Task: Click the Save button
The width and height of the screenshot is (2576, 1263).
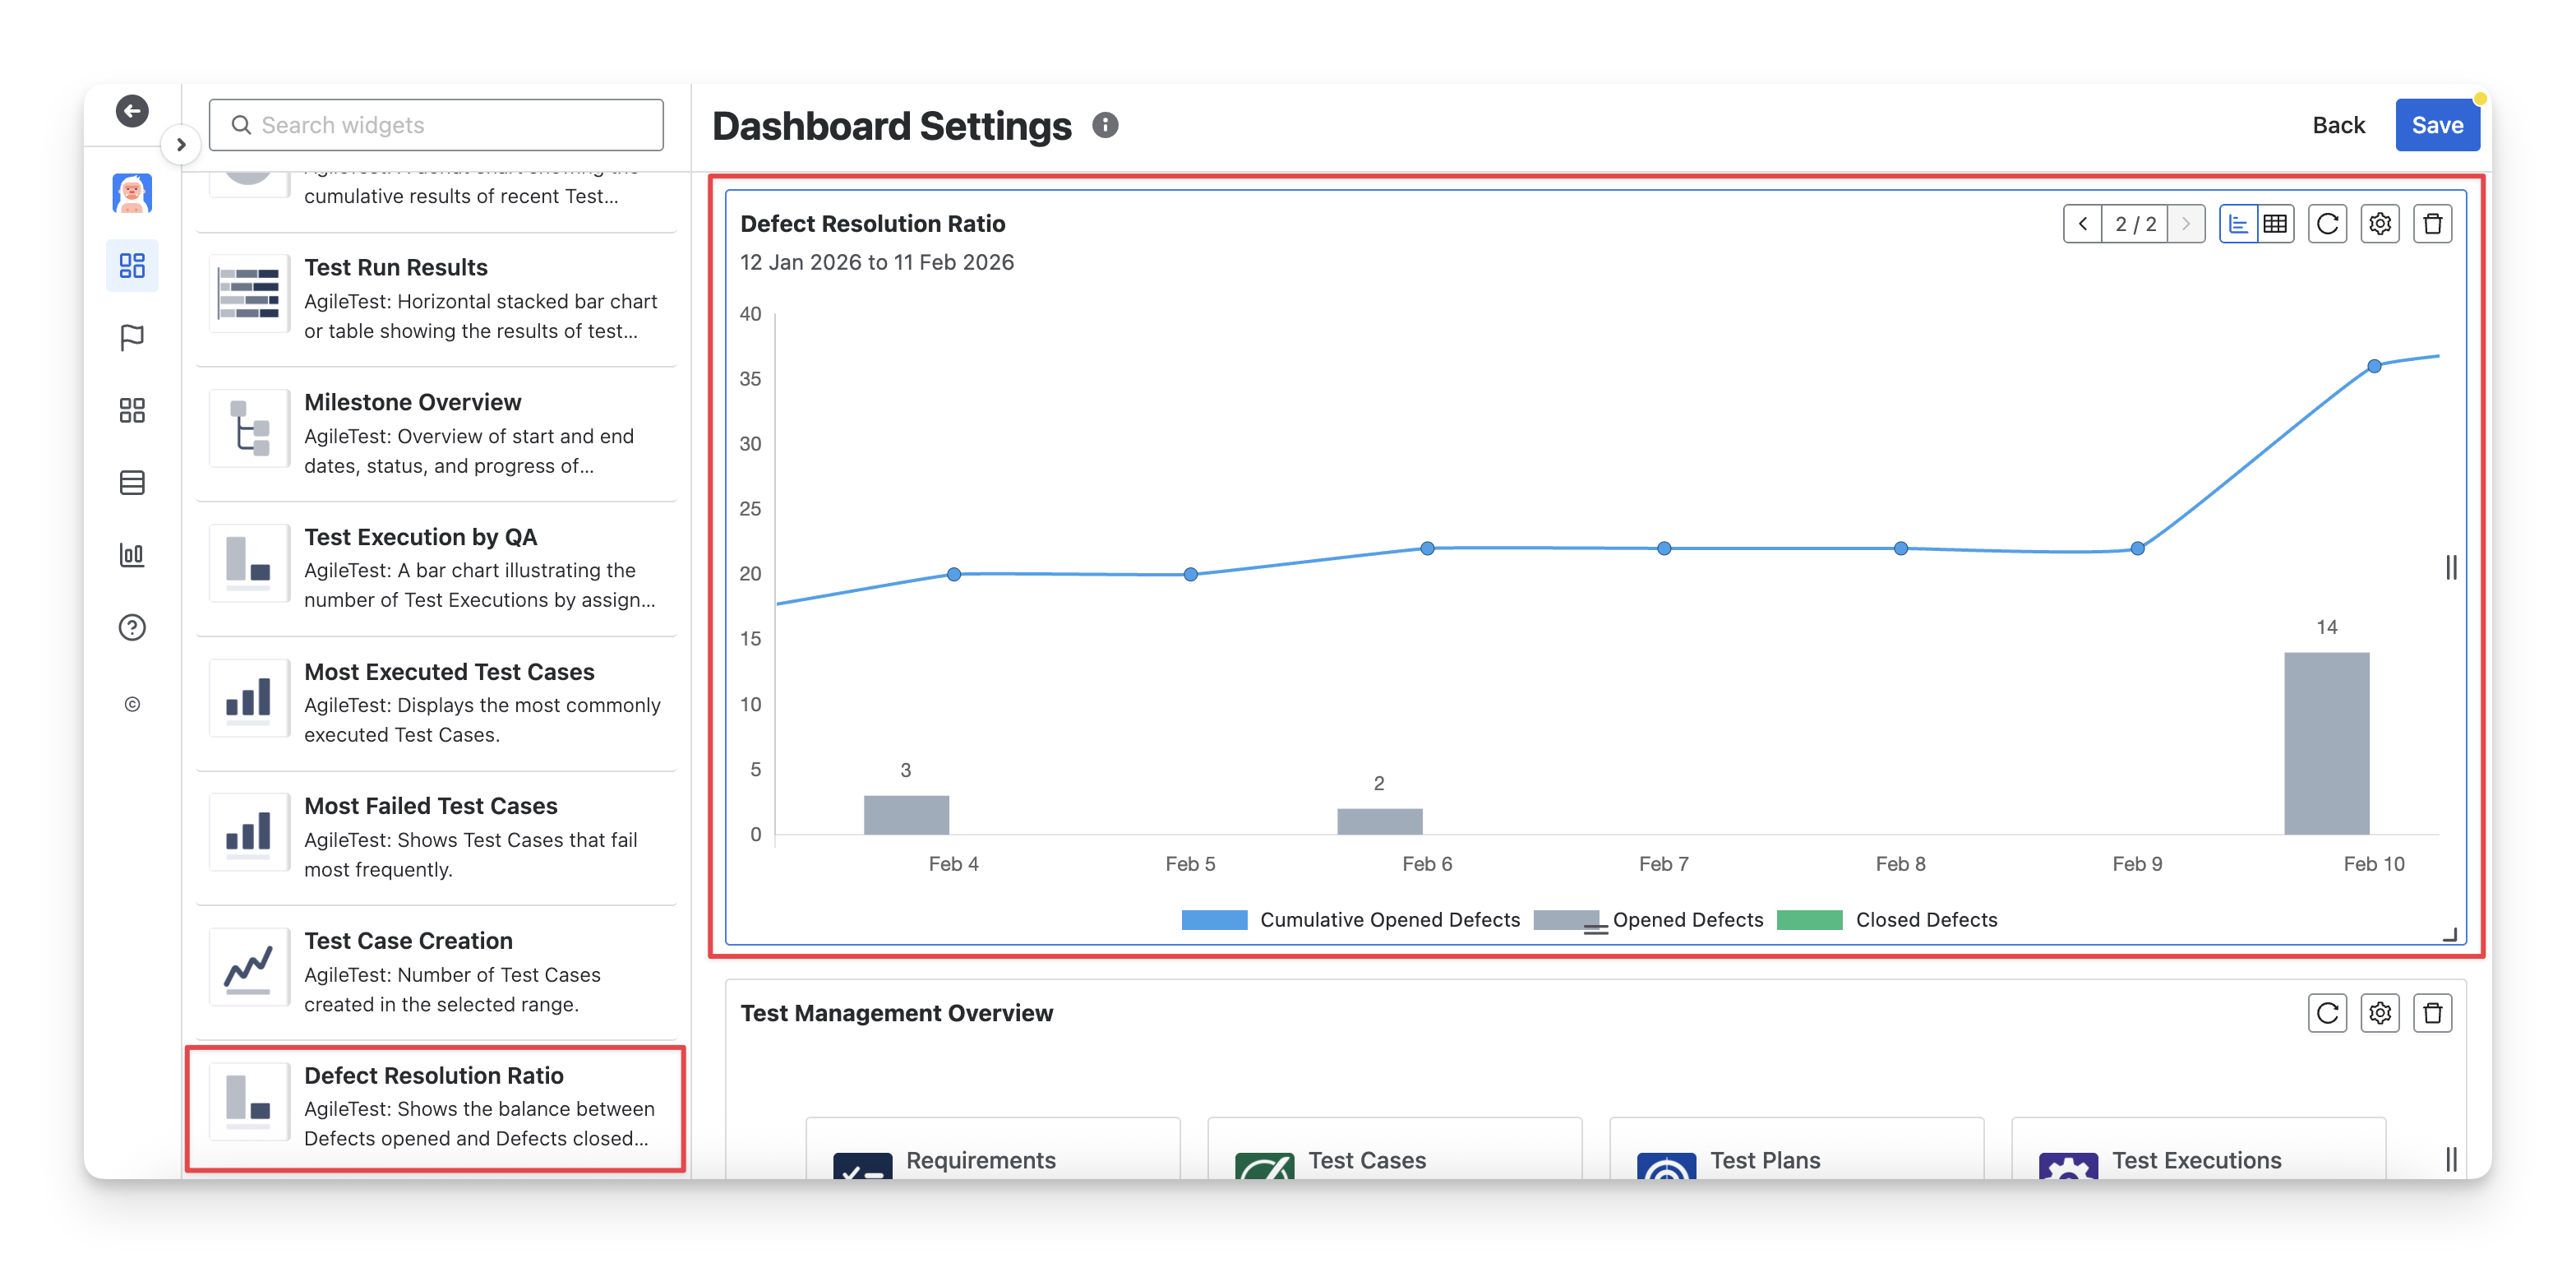Action: coord(2436,125)
